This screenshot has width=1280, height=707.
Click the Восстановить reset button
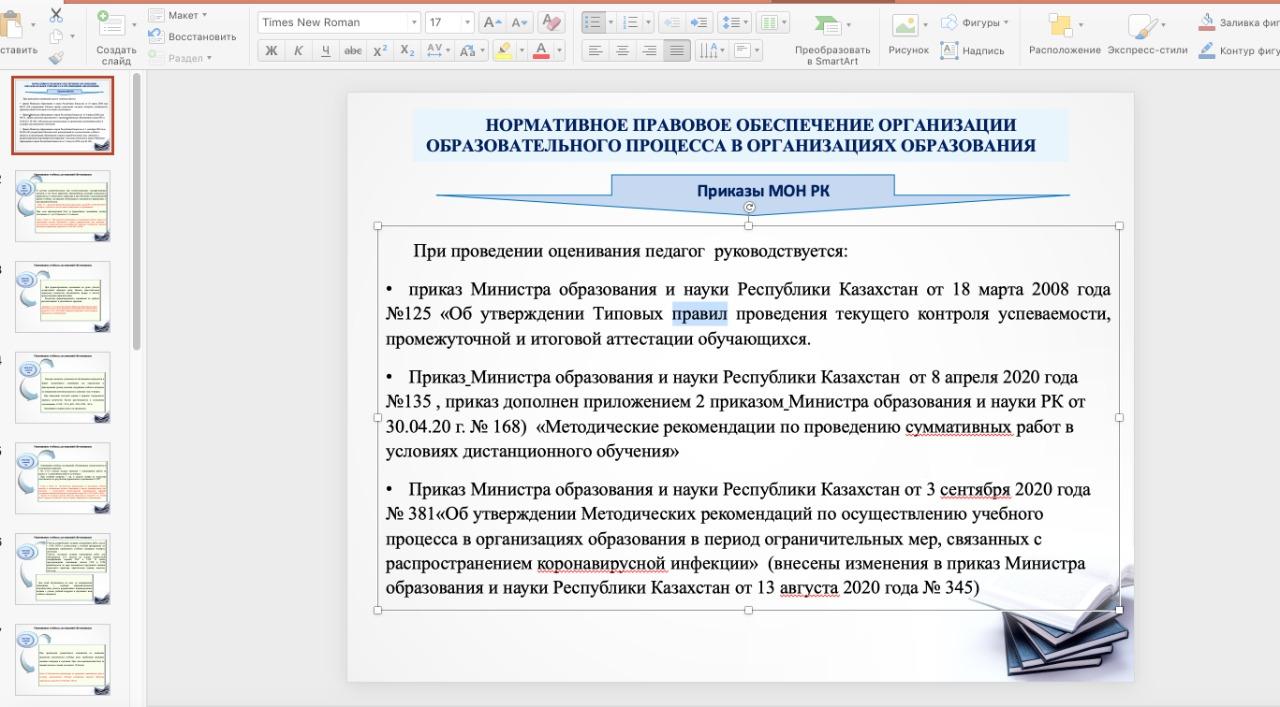point(193,36)
